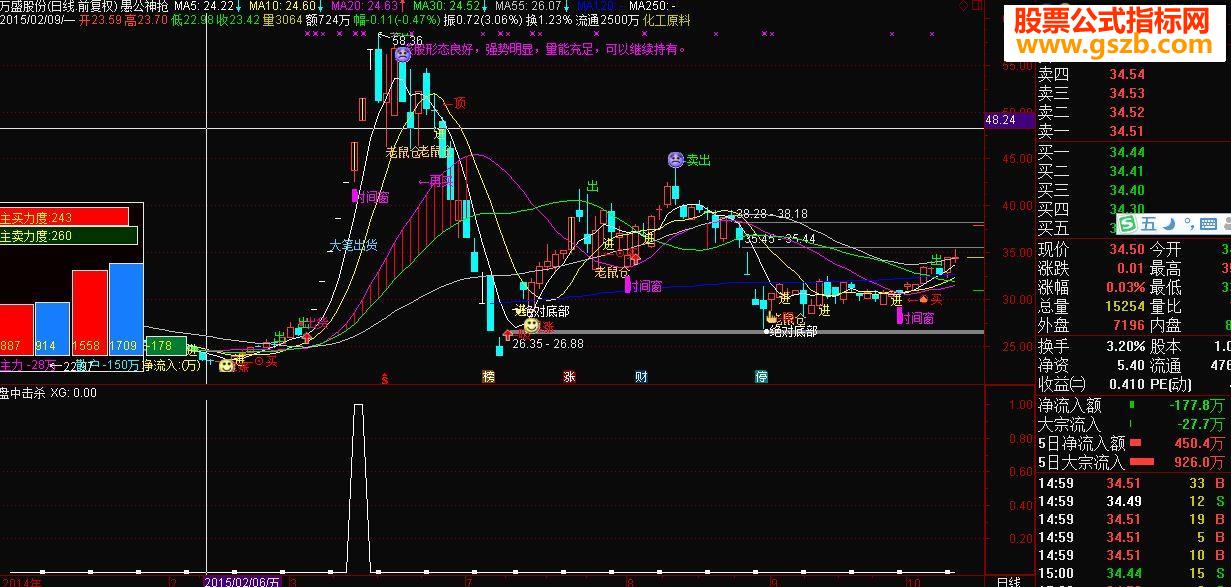Click the 买一 34.44 order row
The image size is (1231, 587).
1134,152
